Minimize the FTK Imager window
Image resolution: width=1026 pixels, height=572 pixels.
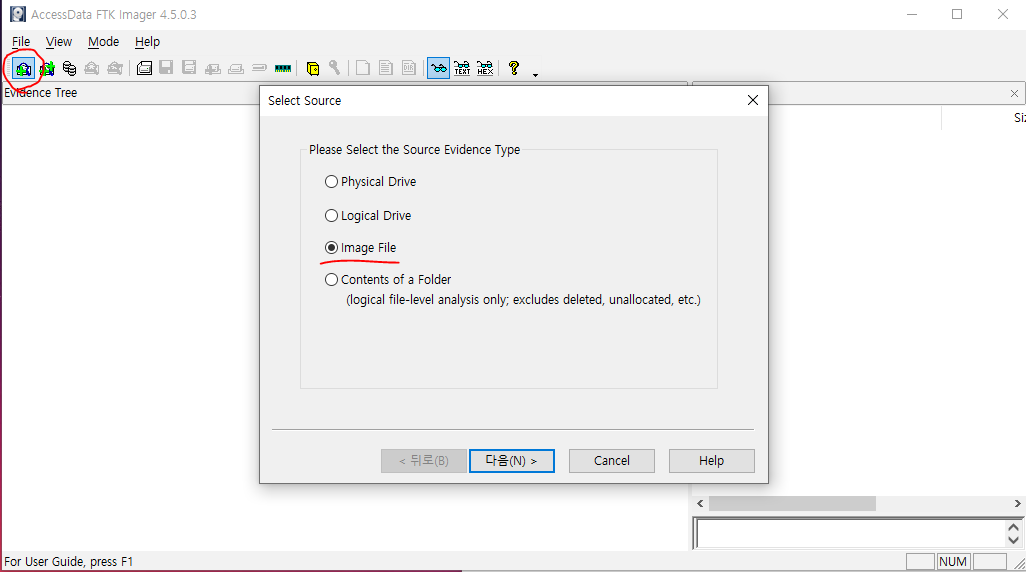[x=912, y=14]
